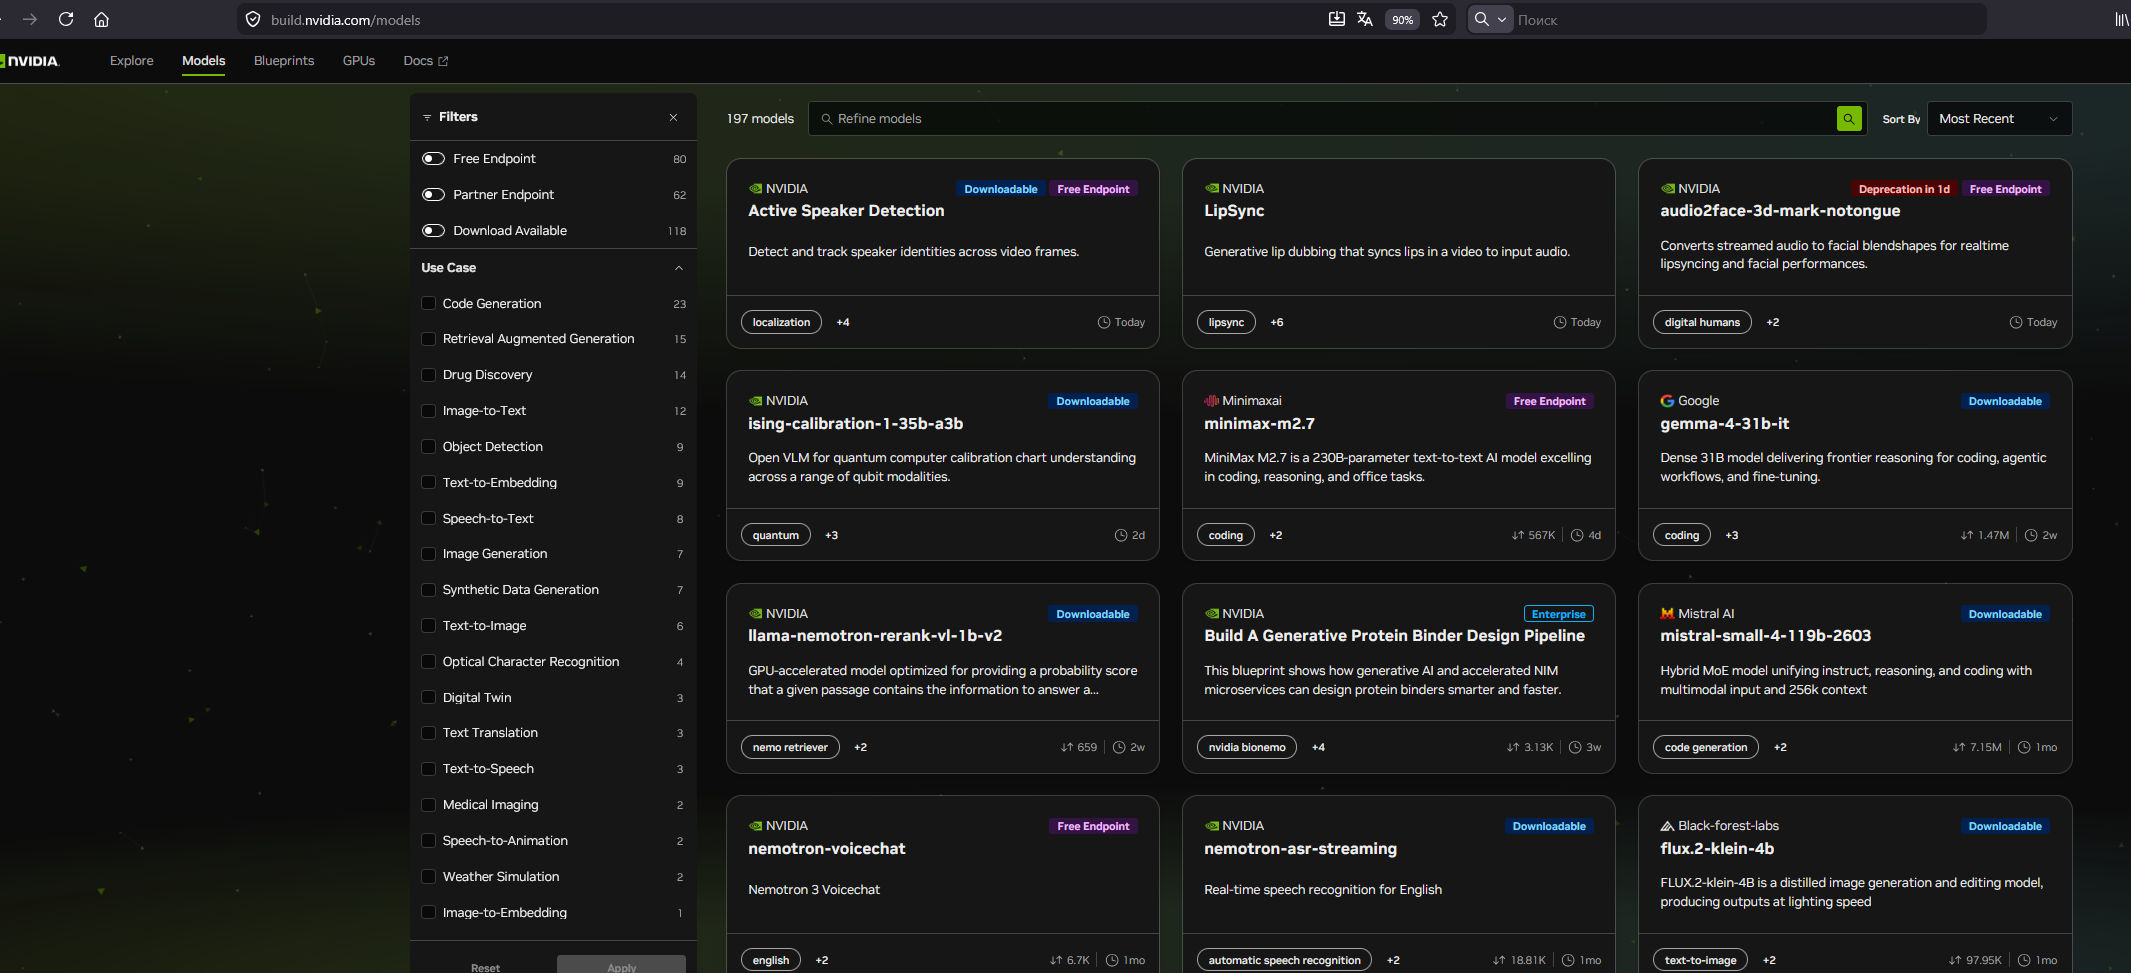Click the NVIDIA logo
Image resolution: width=2131 pixels, height=973 pixels.
[30, 61]
